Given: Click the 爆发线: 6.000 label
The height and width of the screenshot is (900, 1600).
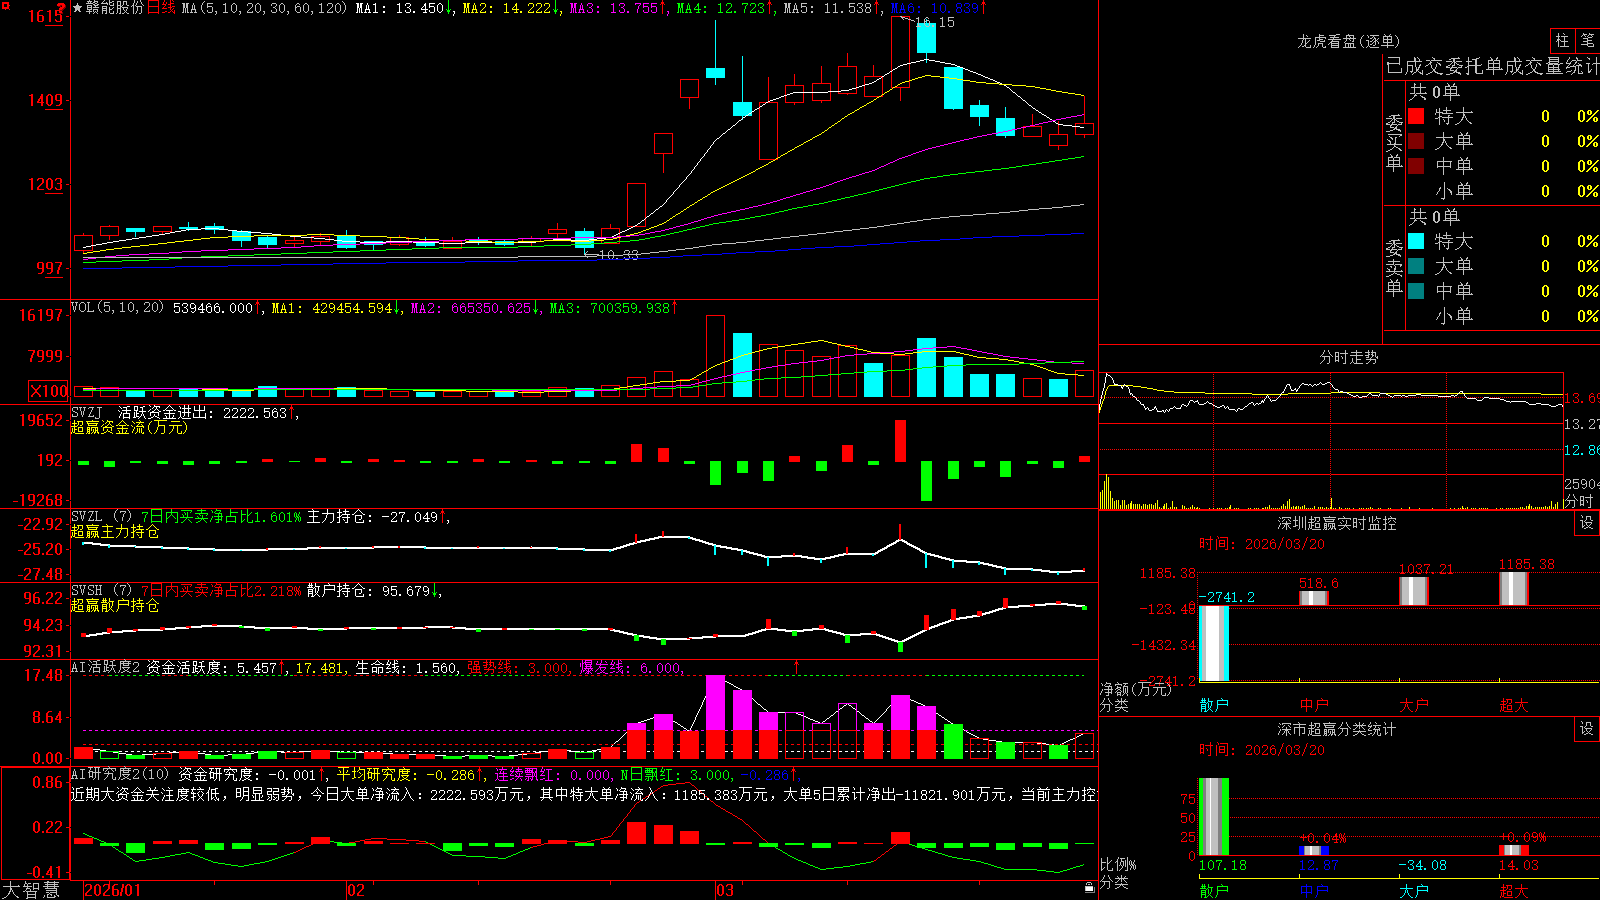Looking at the screenshot, I should pyautogui.click(x=632, y=667).
